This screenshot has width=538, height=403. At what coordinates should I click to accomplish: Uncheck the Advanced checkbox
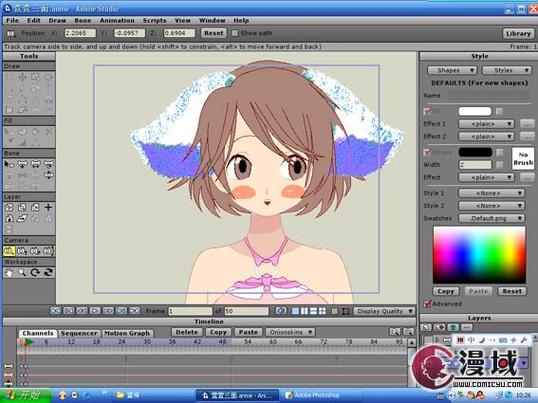(x=428, y=304)
